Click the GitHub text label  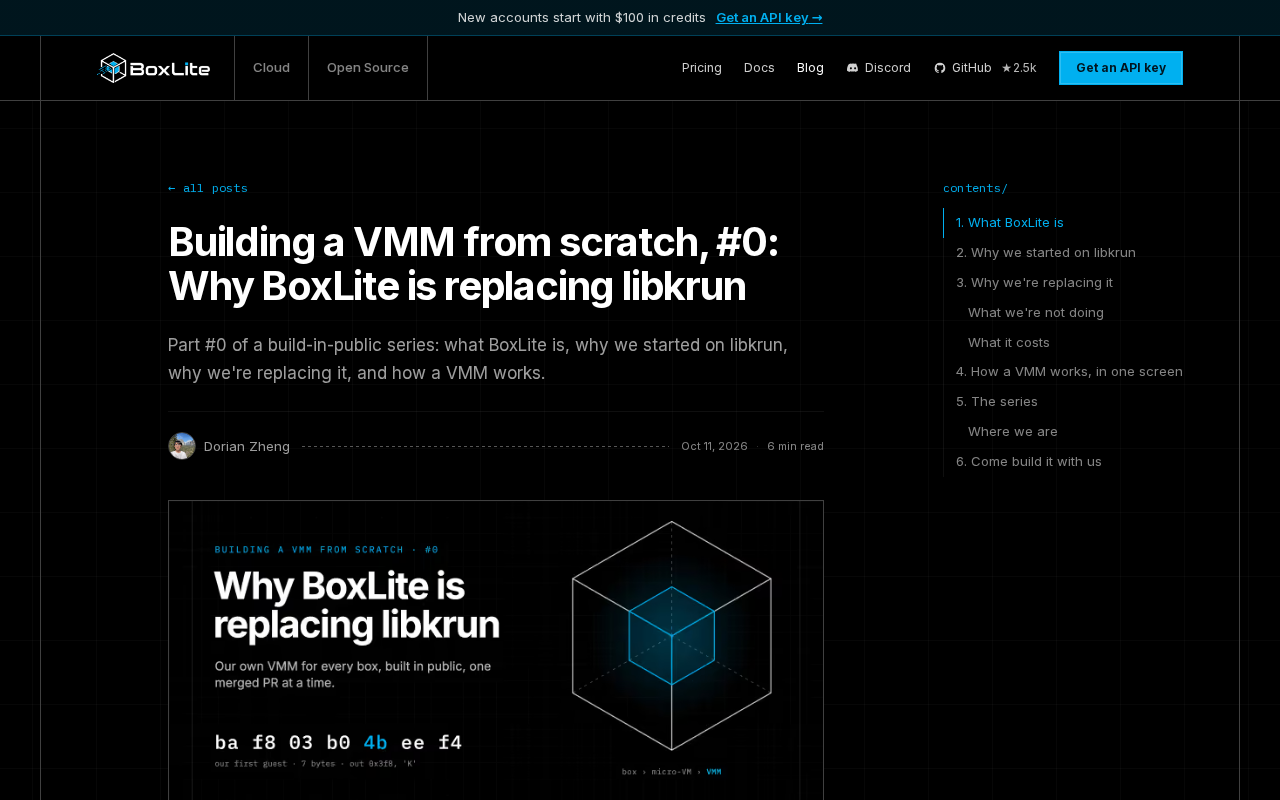[972, 68]
